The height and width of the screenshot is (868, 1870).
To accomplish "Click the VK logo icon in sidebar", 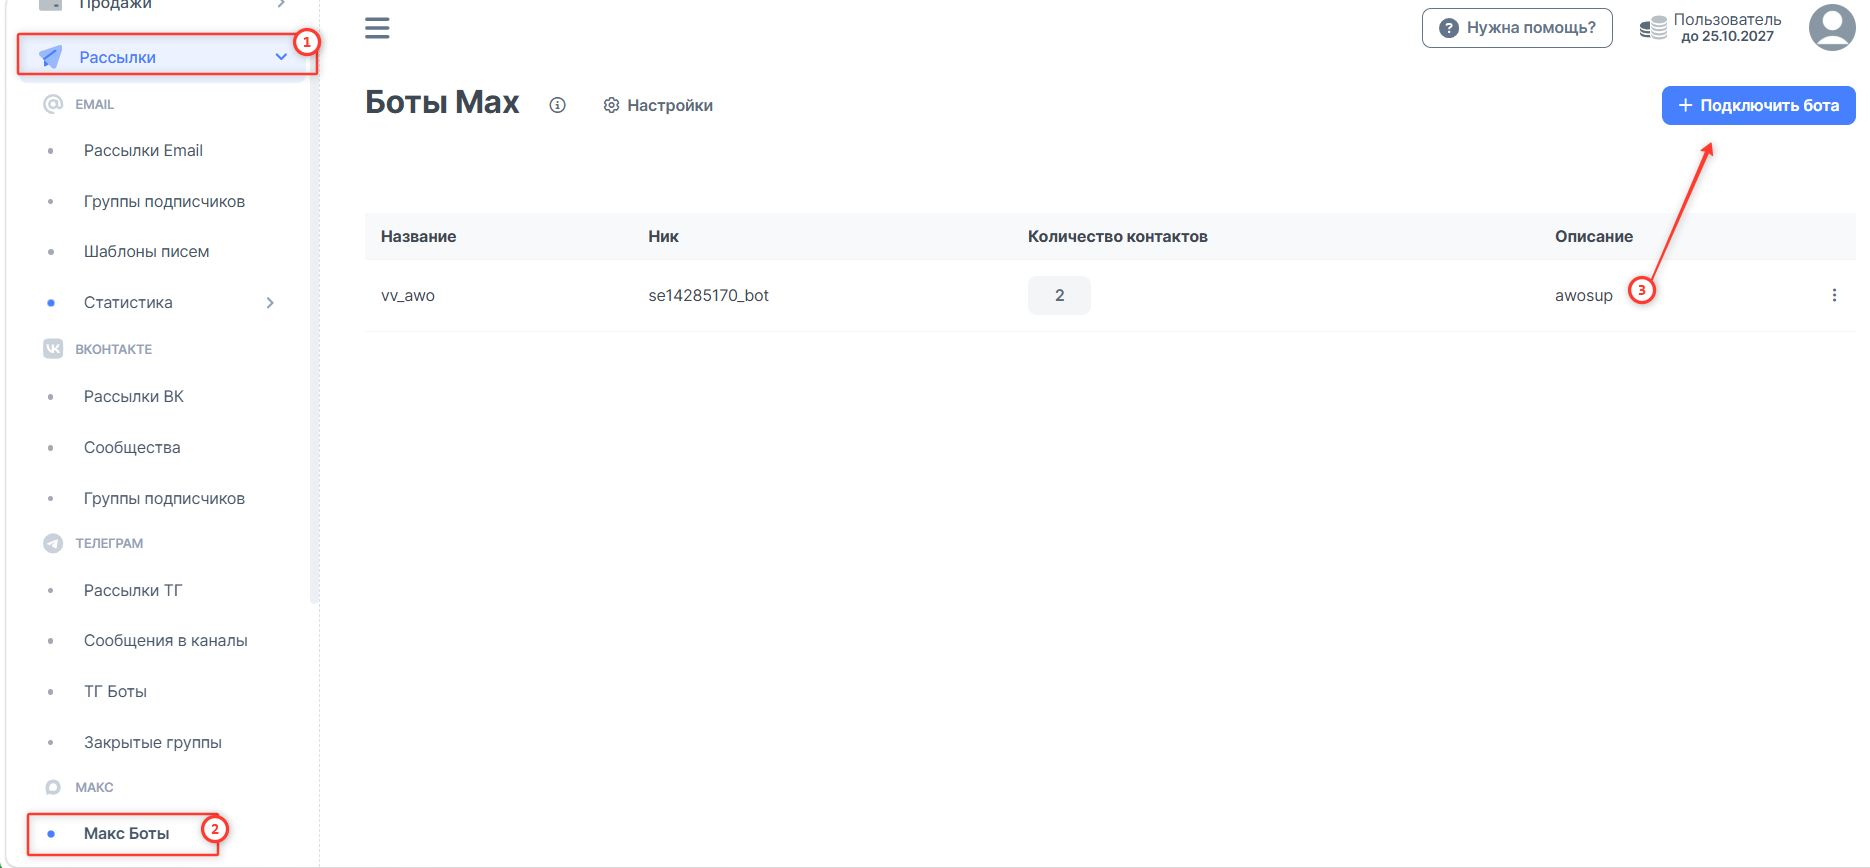I will click(53, 349).
